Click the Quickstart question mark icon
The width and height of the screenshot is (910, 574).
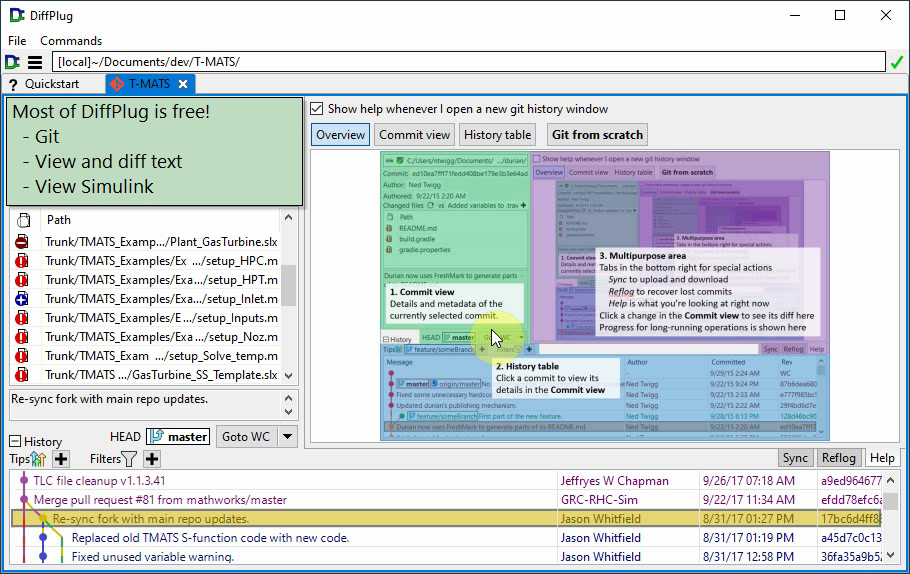pyautogui.click(x=13, y=84)
